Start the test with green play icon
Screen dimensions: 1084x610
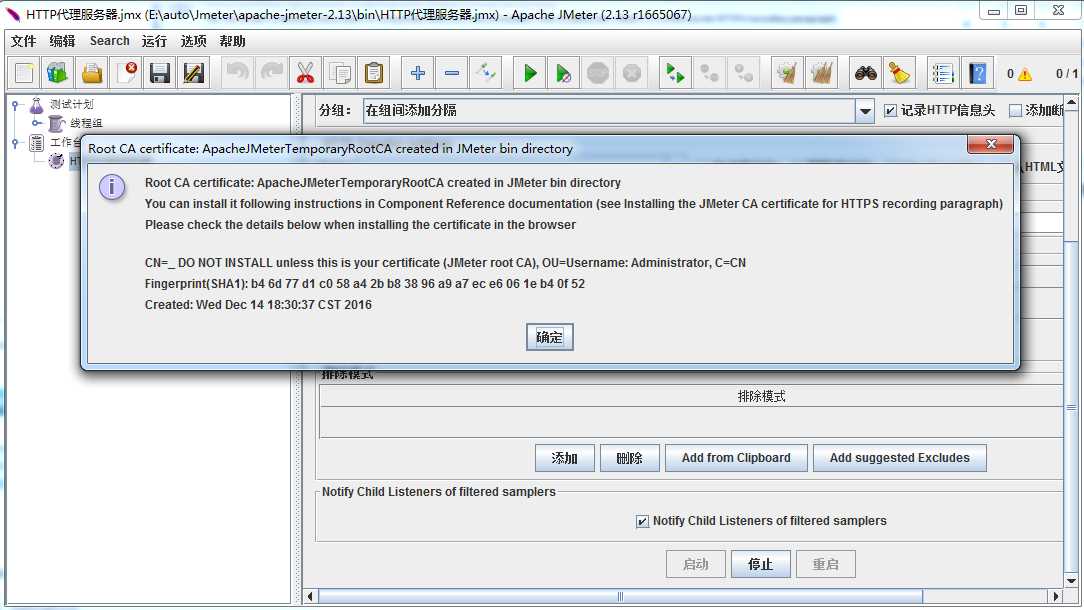530,73
